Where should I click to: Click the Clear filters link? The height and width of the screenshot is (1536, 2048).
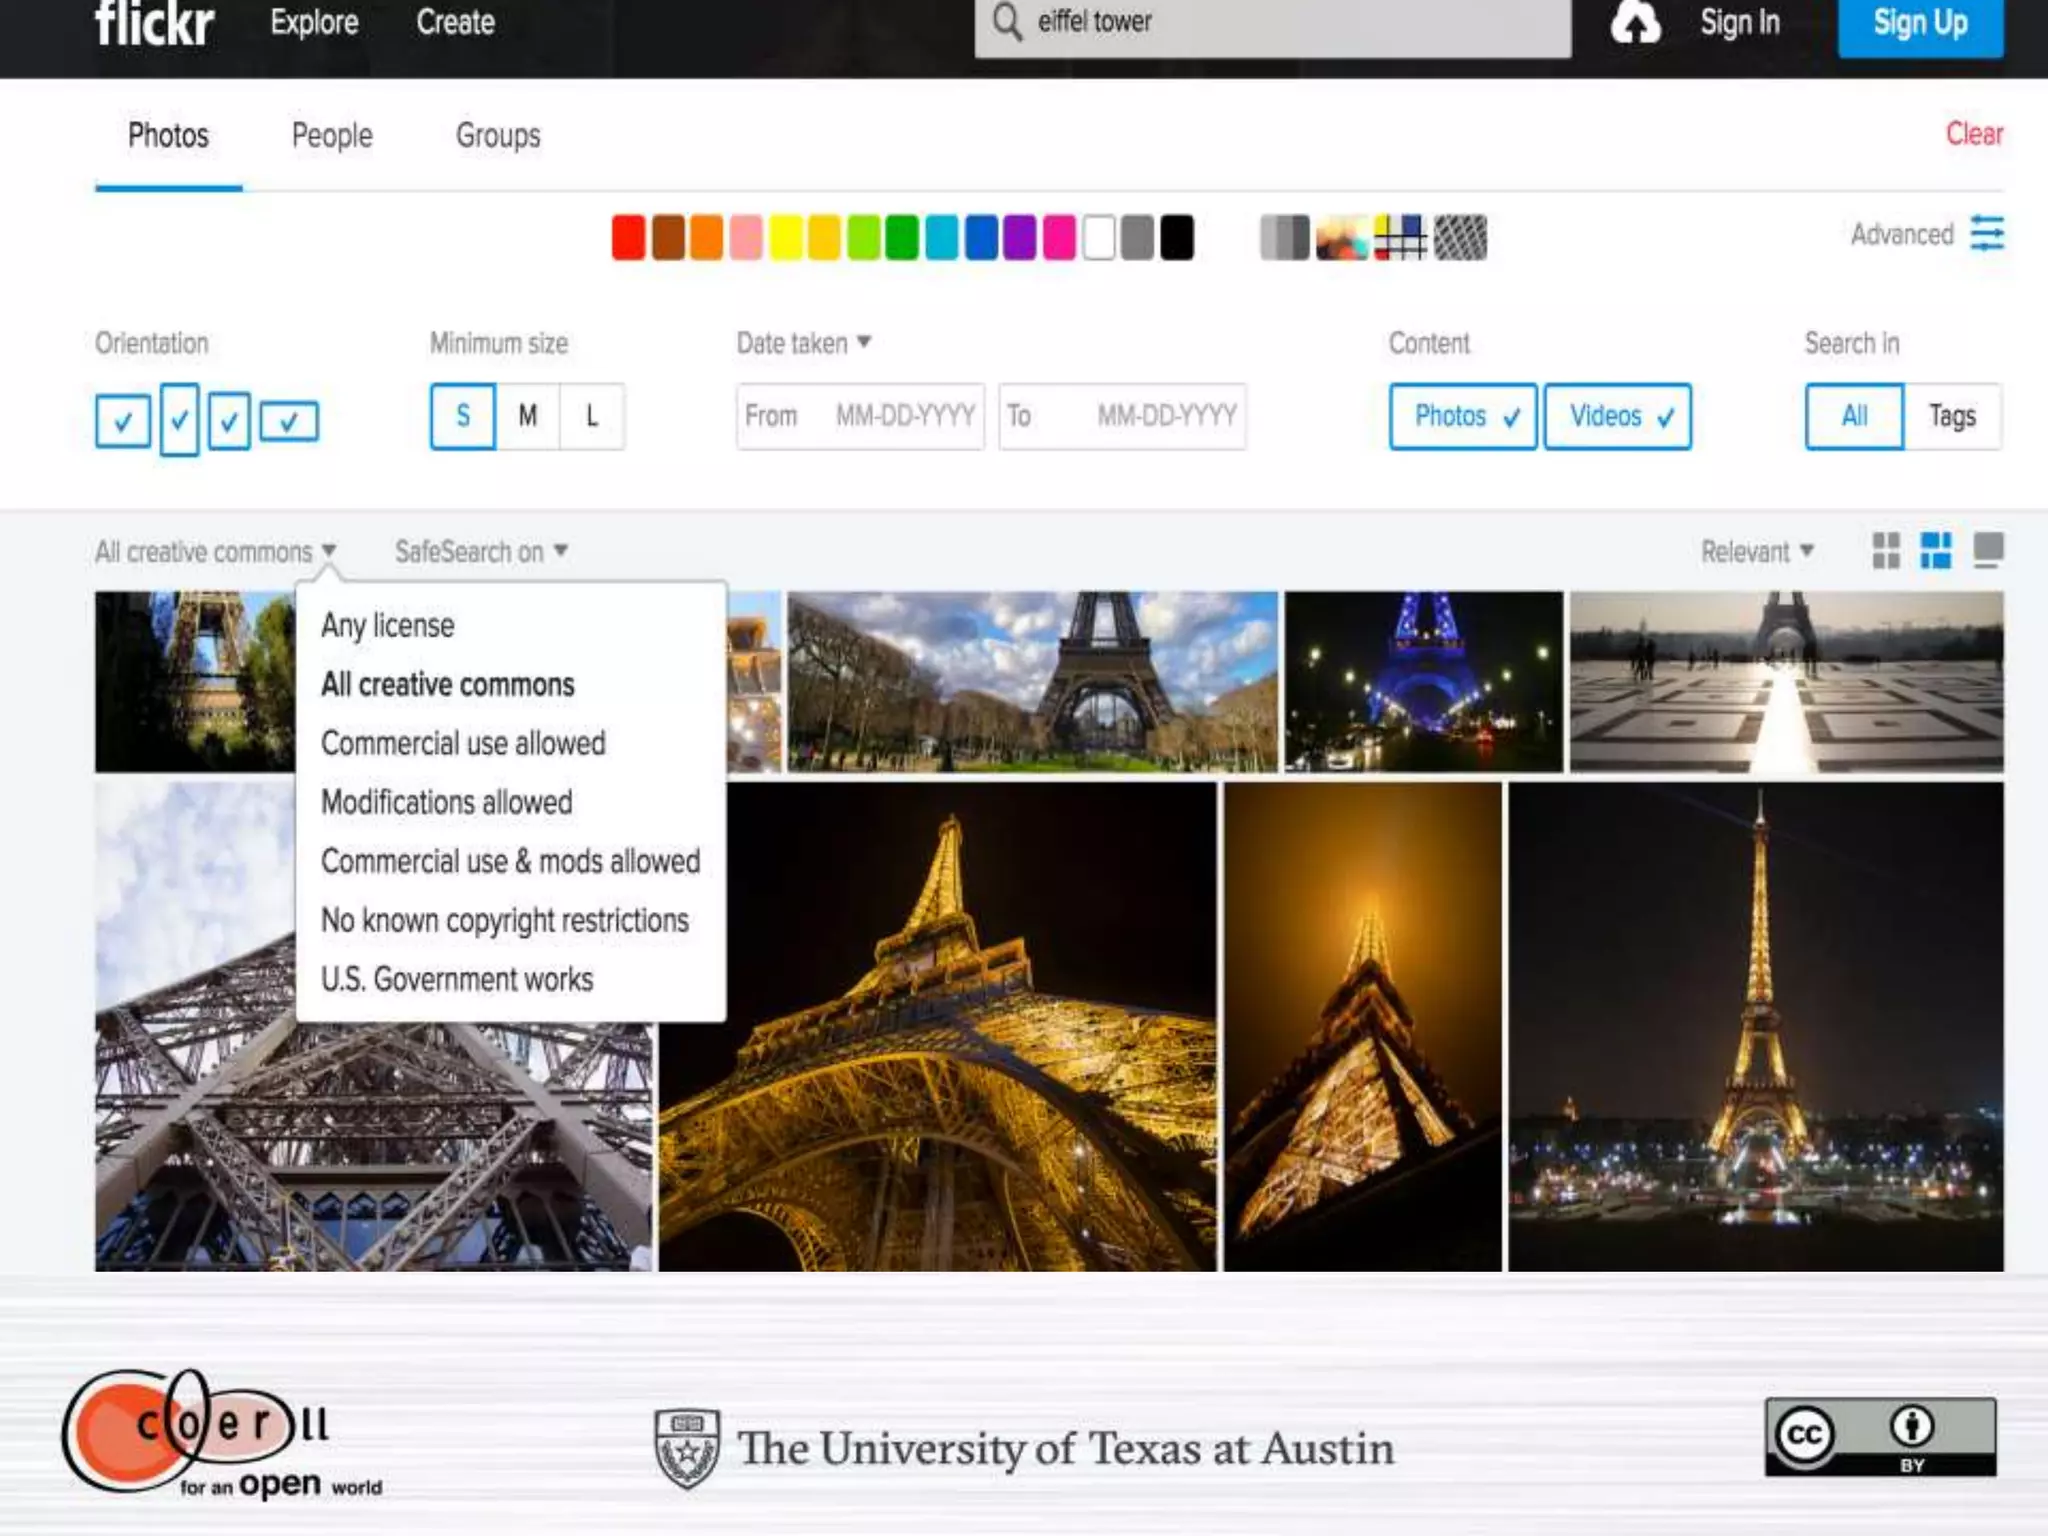click(1974, 133)
